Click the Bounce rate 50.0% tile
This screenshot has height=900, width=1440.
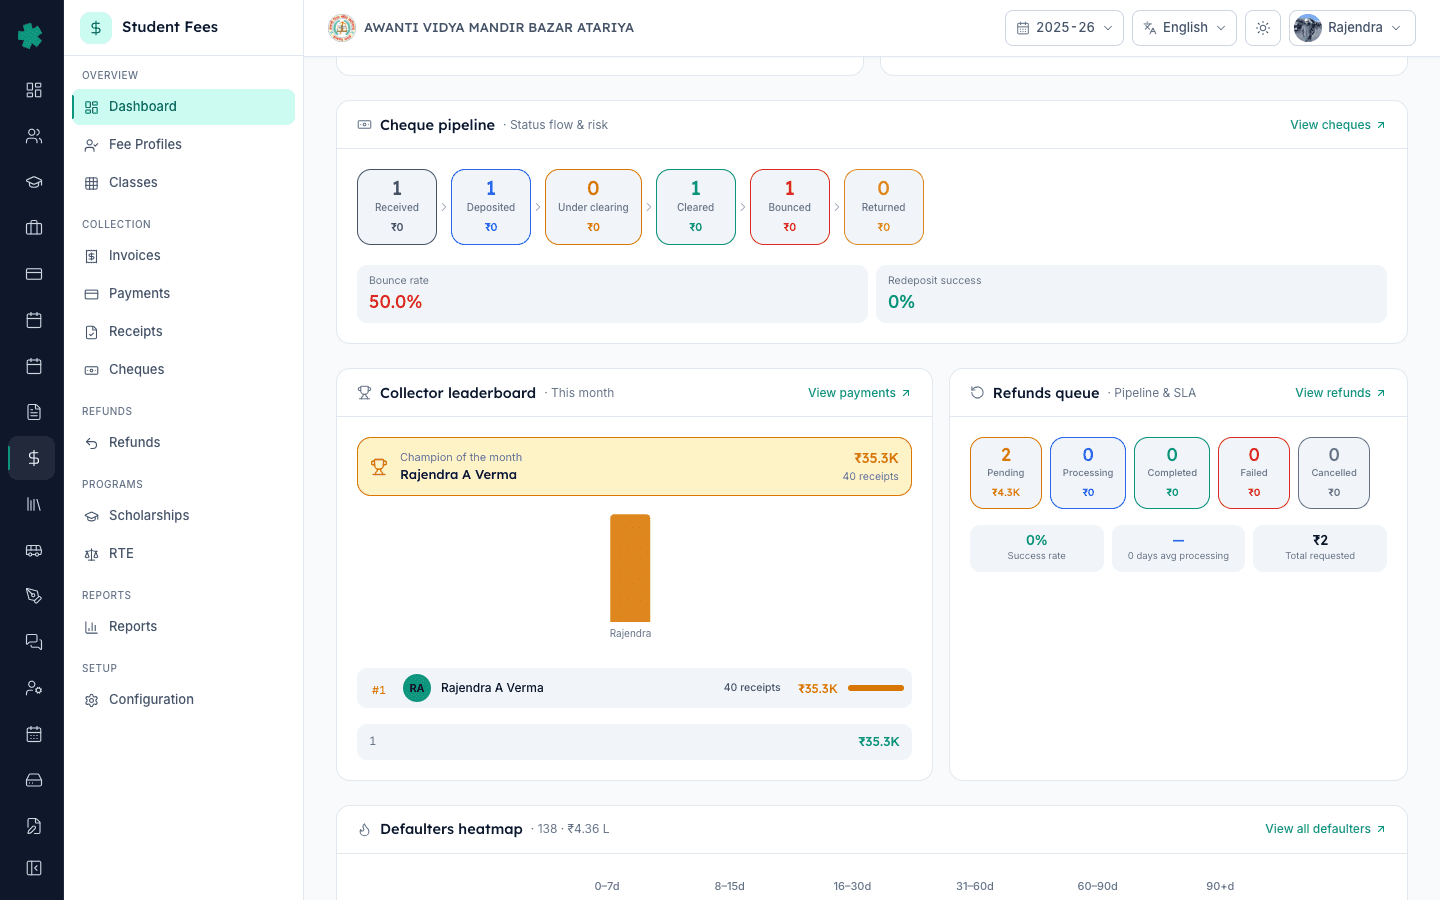(612, 294)
